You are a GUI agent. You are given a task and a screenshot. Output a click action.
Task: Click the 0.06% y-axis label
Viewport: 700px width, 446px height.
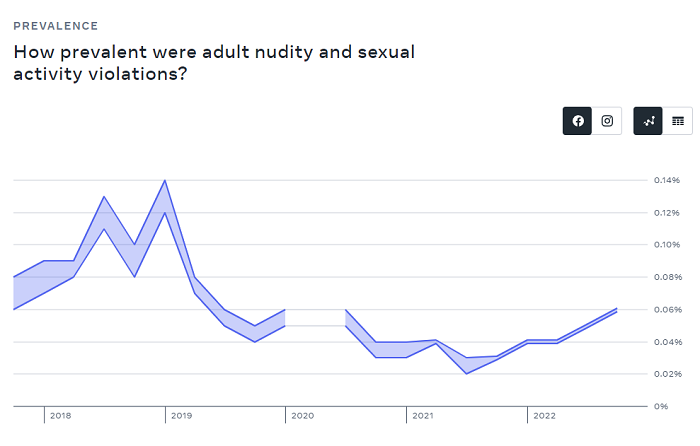click(x=668, y=309)
